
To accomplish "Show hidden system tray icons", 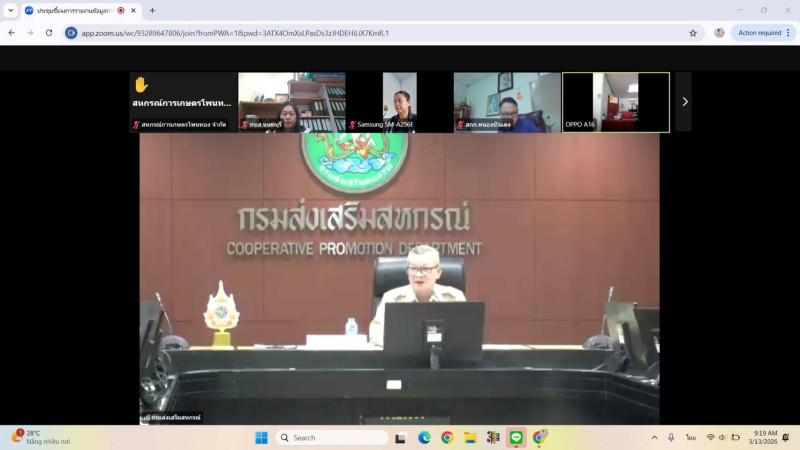I will coord(654,438).
